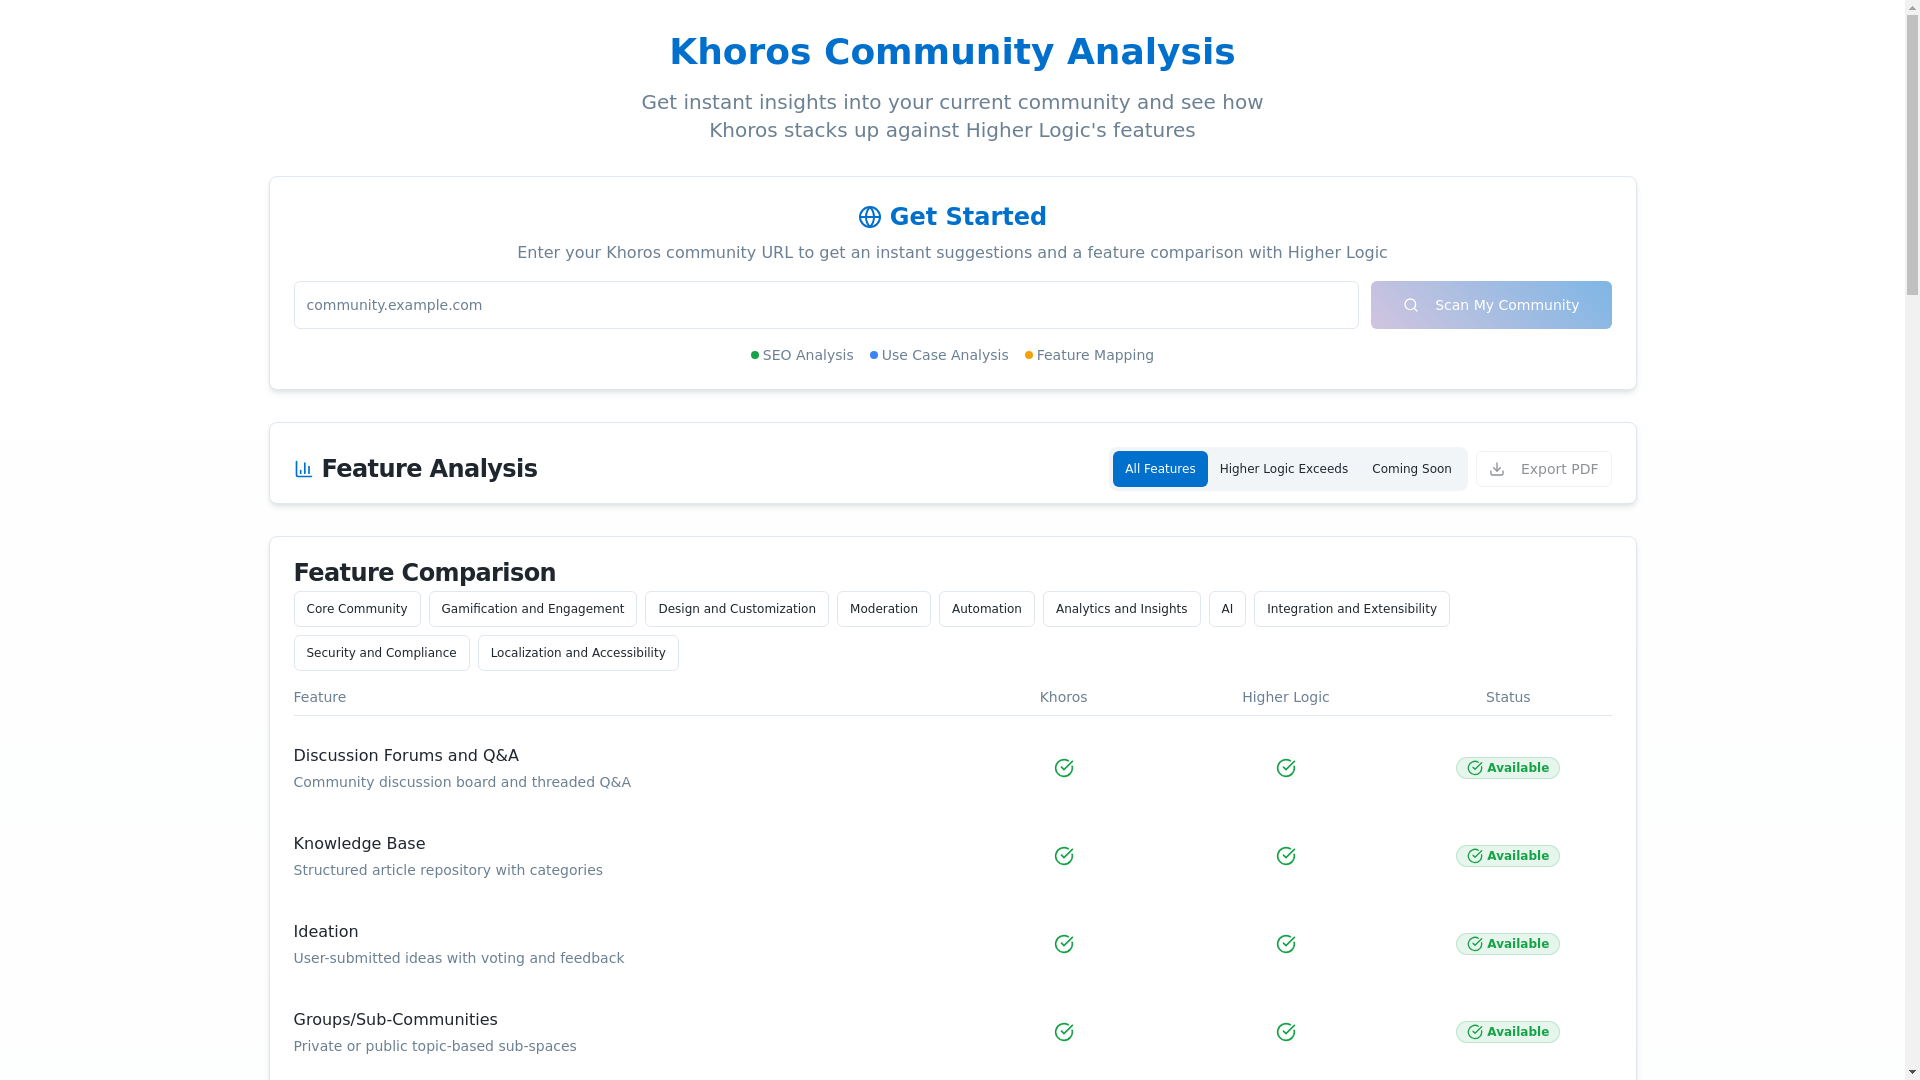The height and width of the screenshot is (1080, 1920).
Task: Filter by AI category
Action: click(1227, 609)
